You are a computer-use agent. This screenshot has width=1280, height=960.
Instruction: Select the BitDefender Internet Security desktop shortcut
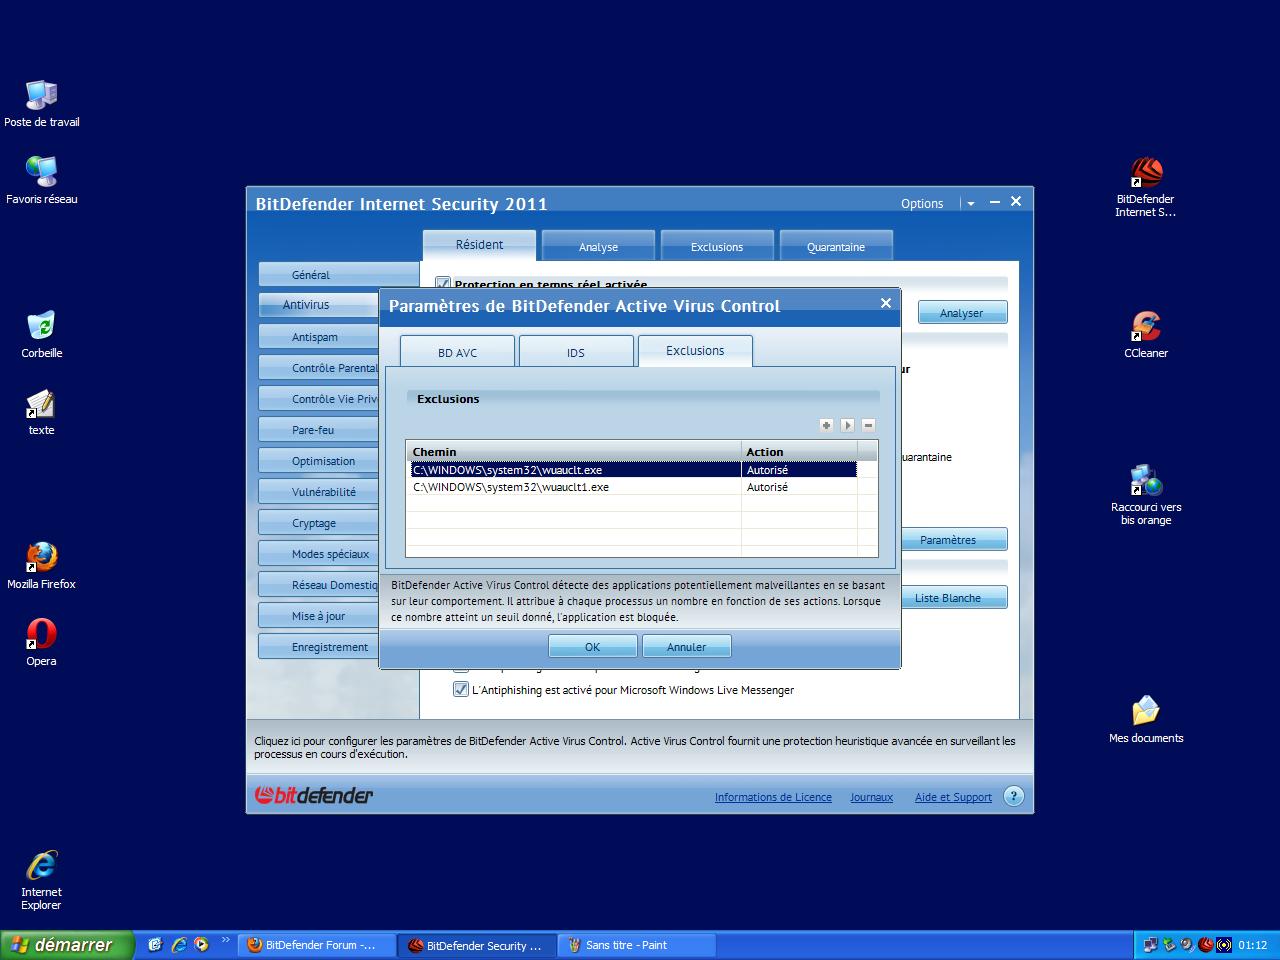pyautogui.click(x=1146, y=187)
